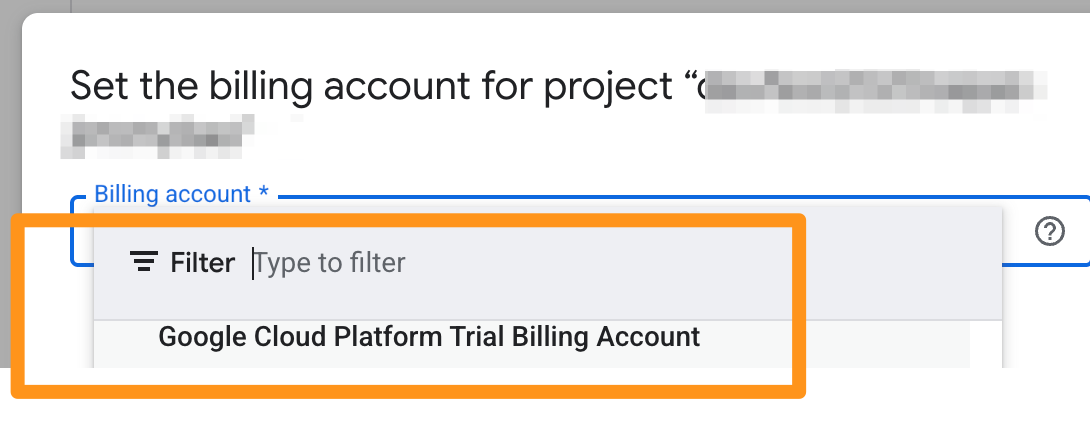Image resolution: width=1090 pixels, height=440 pixels.
Task: Select Google Cloud Platform Trial Billing Account
Action: click(429, 337)
